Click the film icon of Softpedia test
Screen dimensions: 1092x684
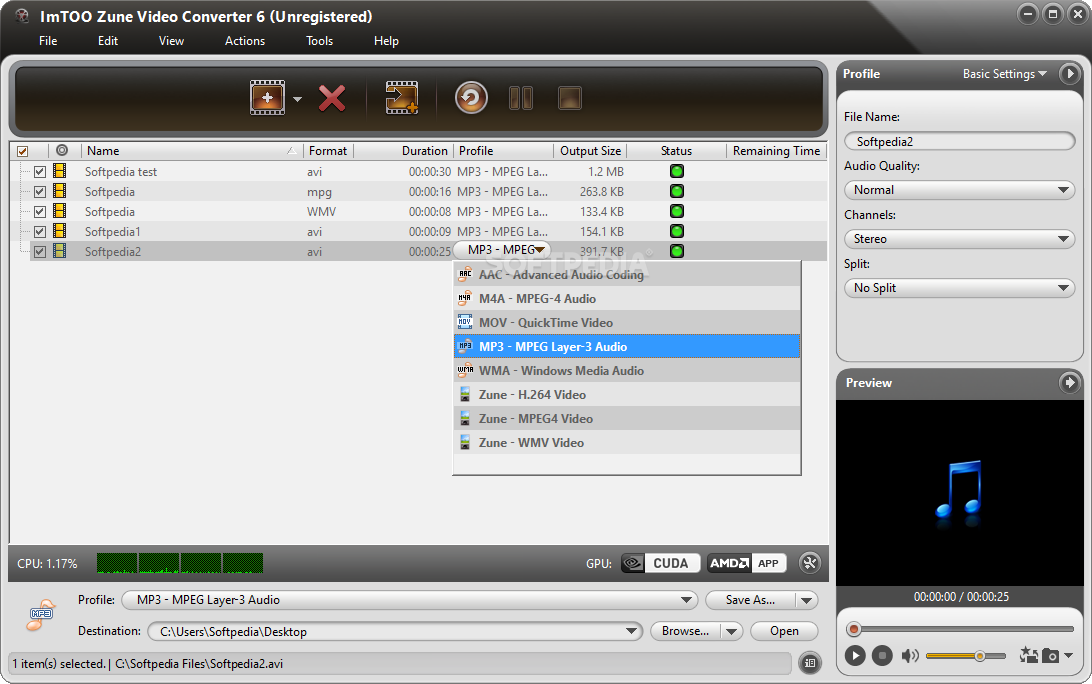[60, 171]
